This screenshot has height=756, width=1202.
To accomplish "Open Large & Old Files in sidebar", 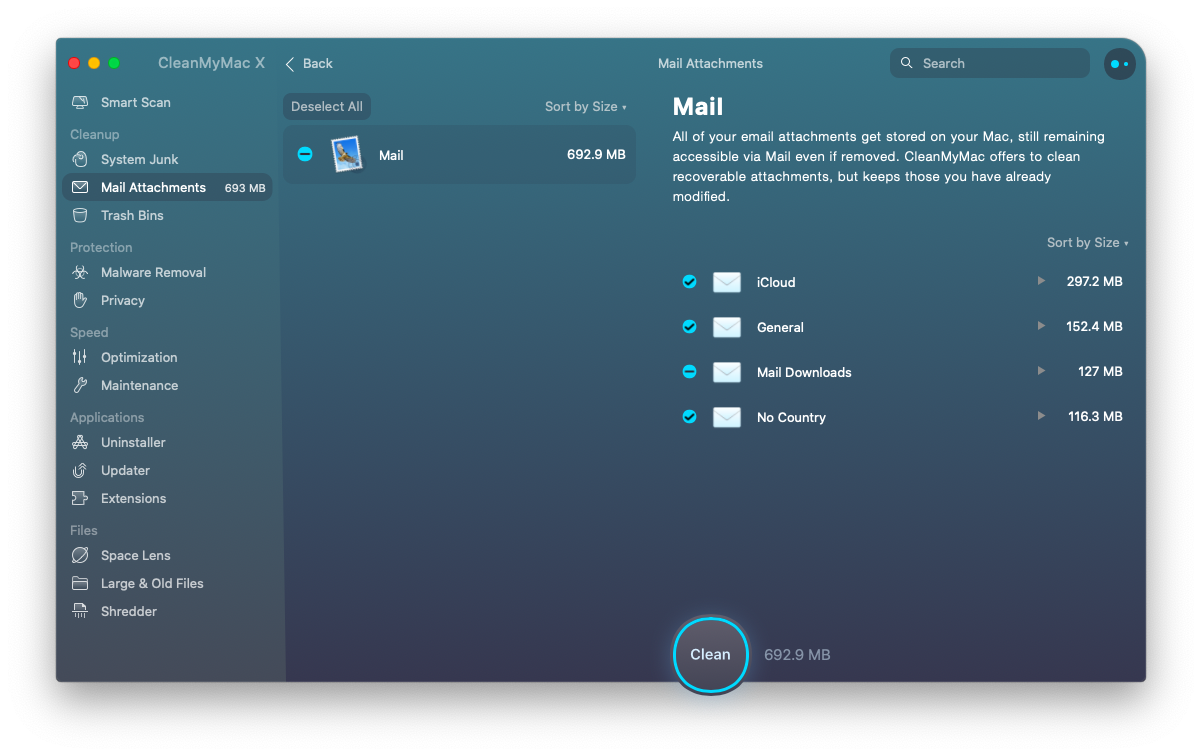I will tap(167, 583).
